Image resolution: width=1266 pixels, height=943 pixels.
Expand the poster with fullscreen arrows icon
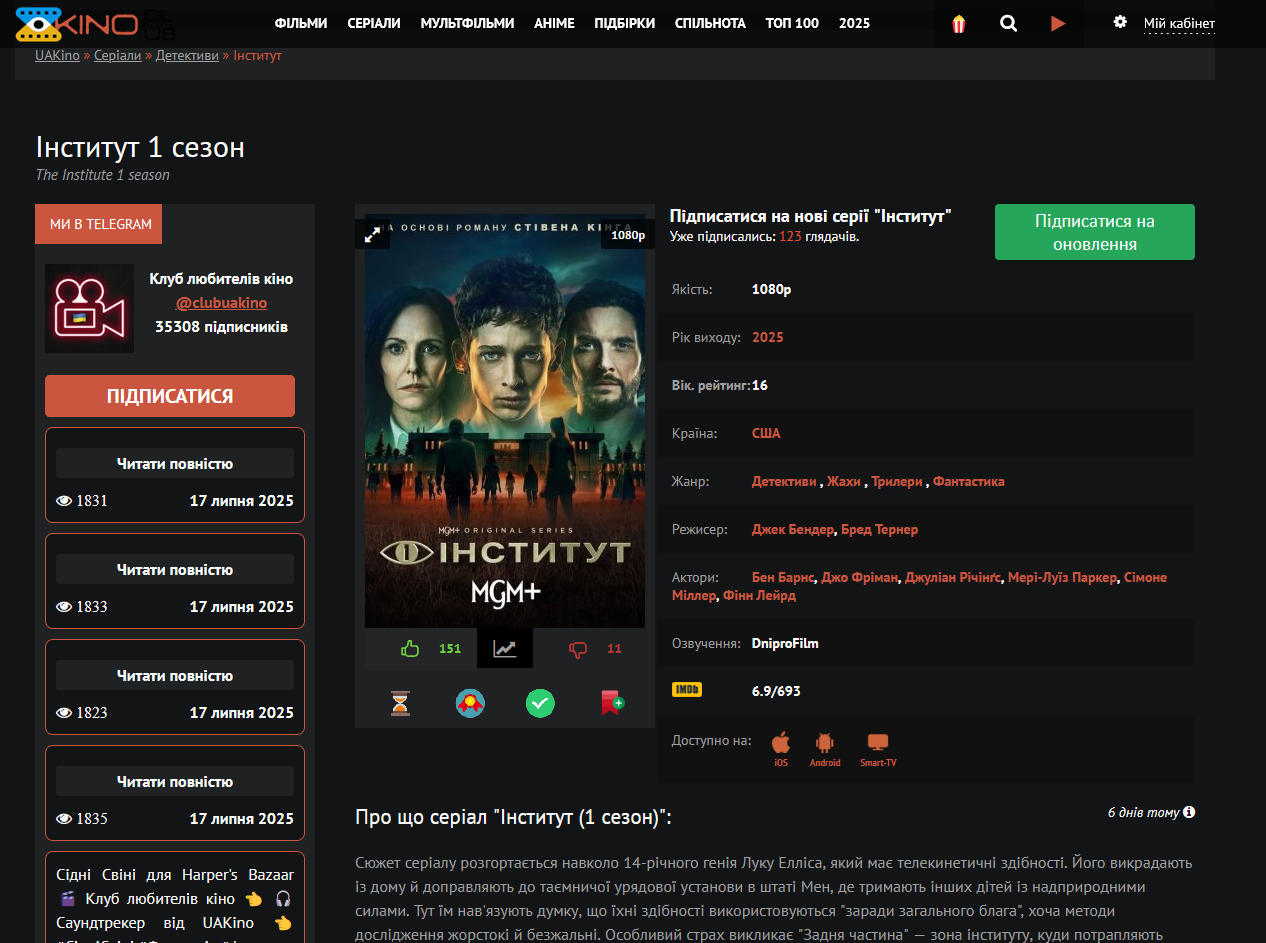pos(372,235)
